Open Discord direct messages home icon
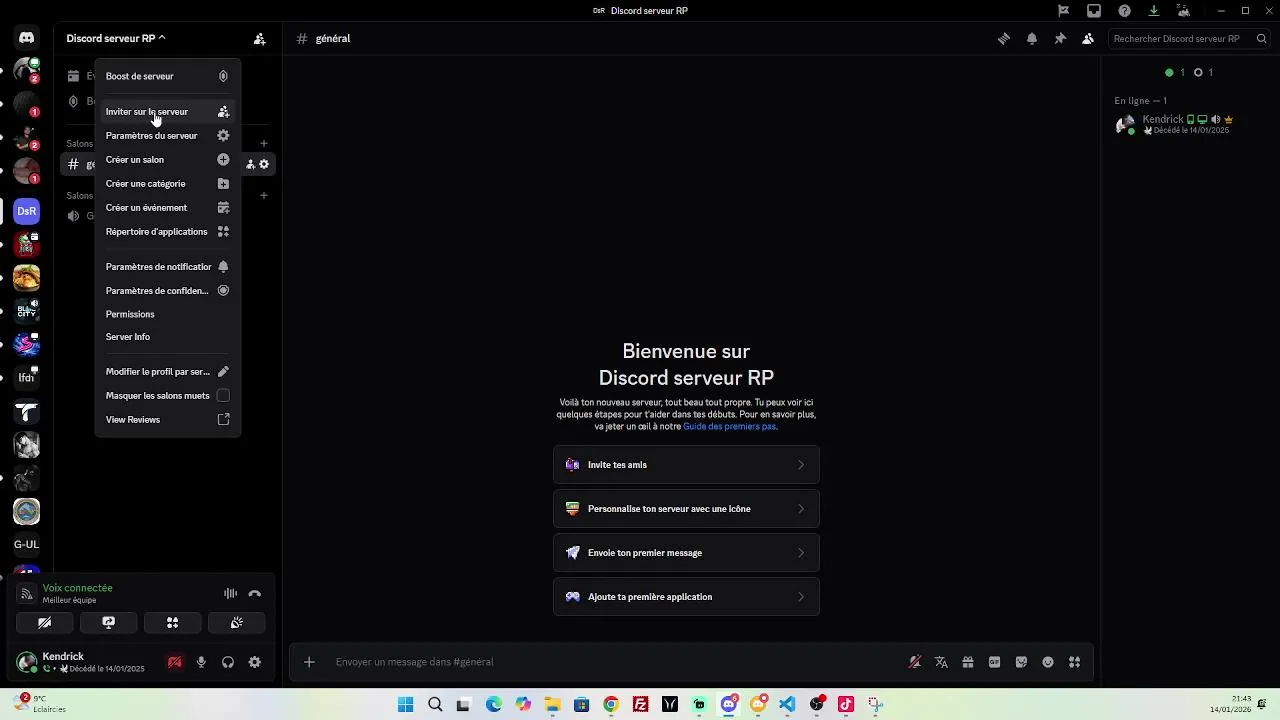This screenshot has height=720, width=1280. pyautogui.click(x=27, y=38)
